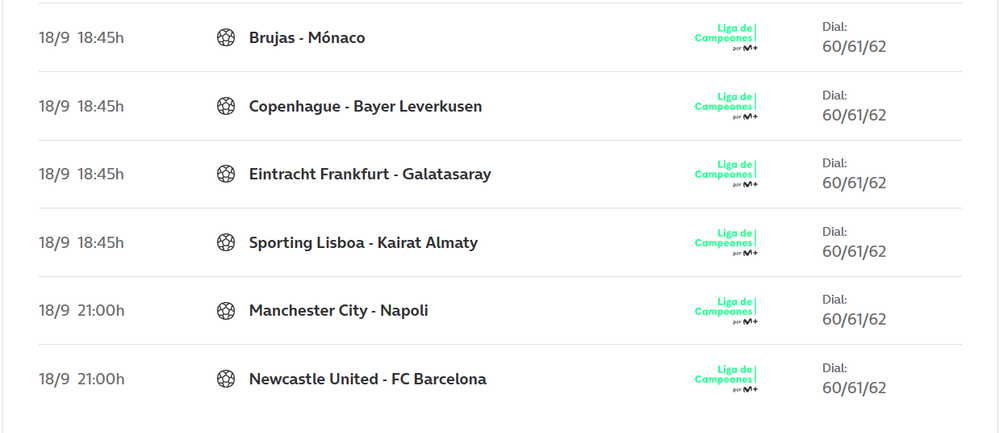Click the soccer ball icon beside Manchester City - Napoli
This screenshot has height=433, width=999.
(226, 311)
